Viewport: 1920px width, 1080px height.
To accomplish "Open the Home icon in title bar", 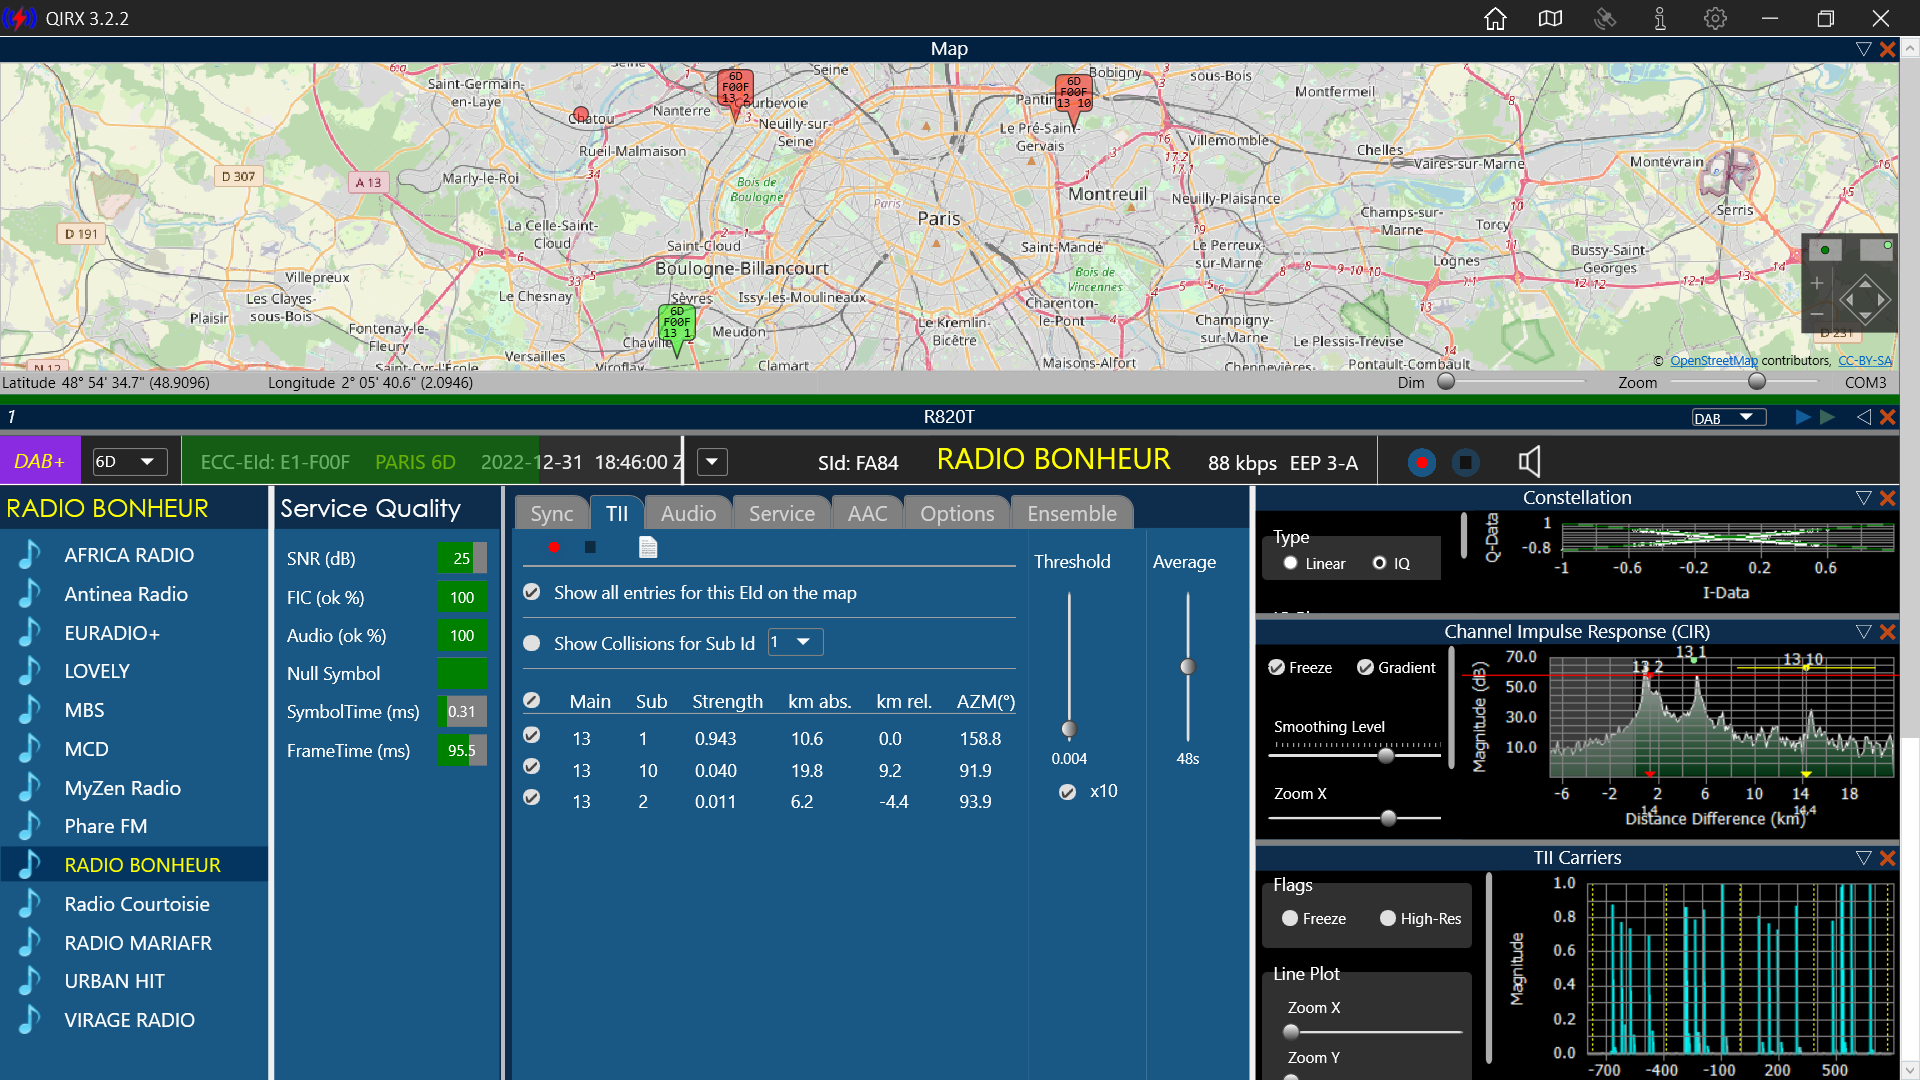I will [x=1495, y=19].
